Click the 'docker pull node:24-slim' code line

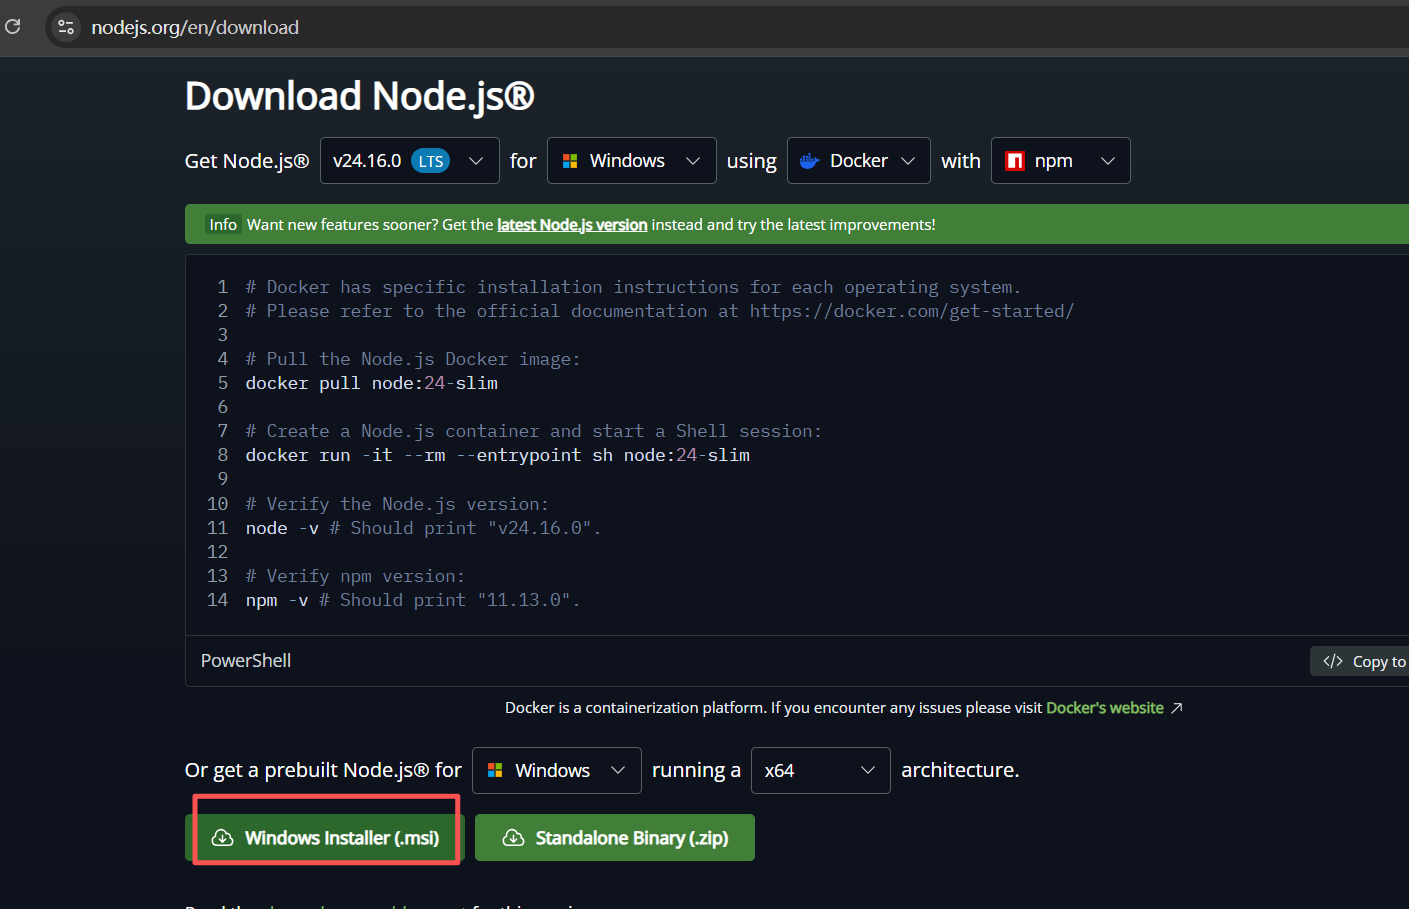pyautogui.click(x=372, y=383)
